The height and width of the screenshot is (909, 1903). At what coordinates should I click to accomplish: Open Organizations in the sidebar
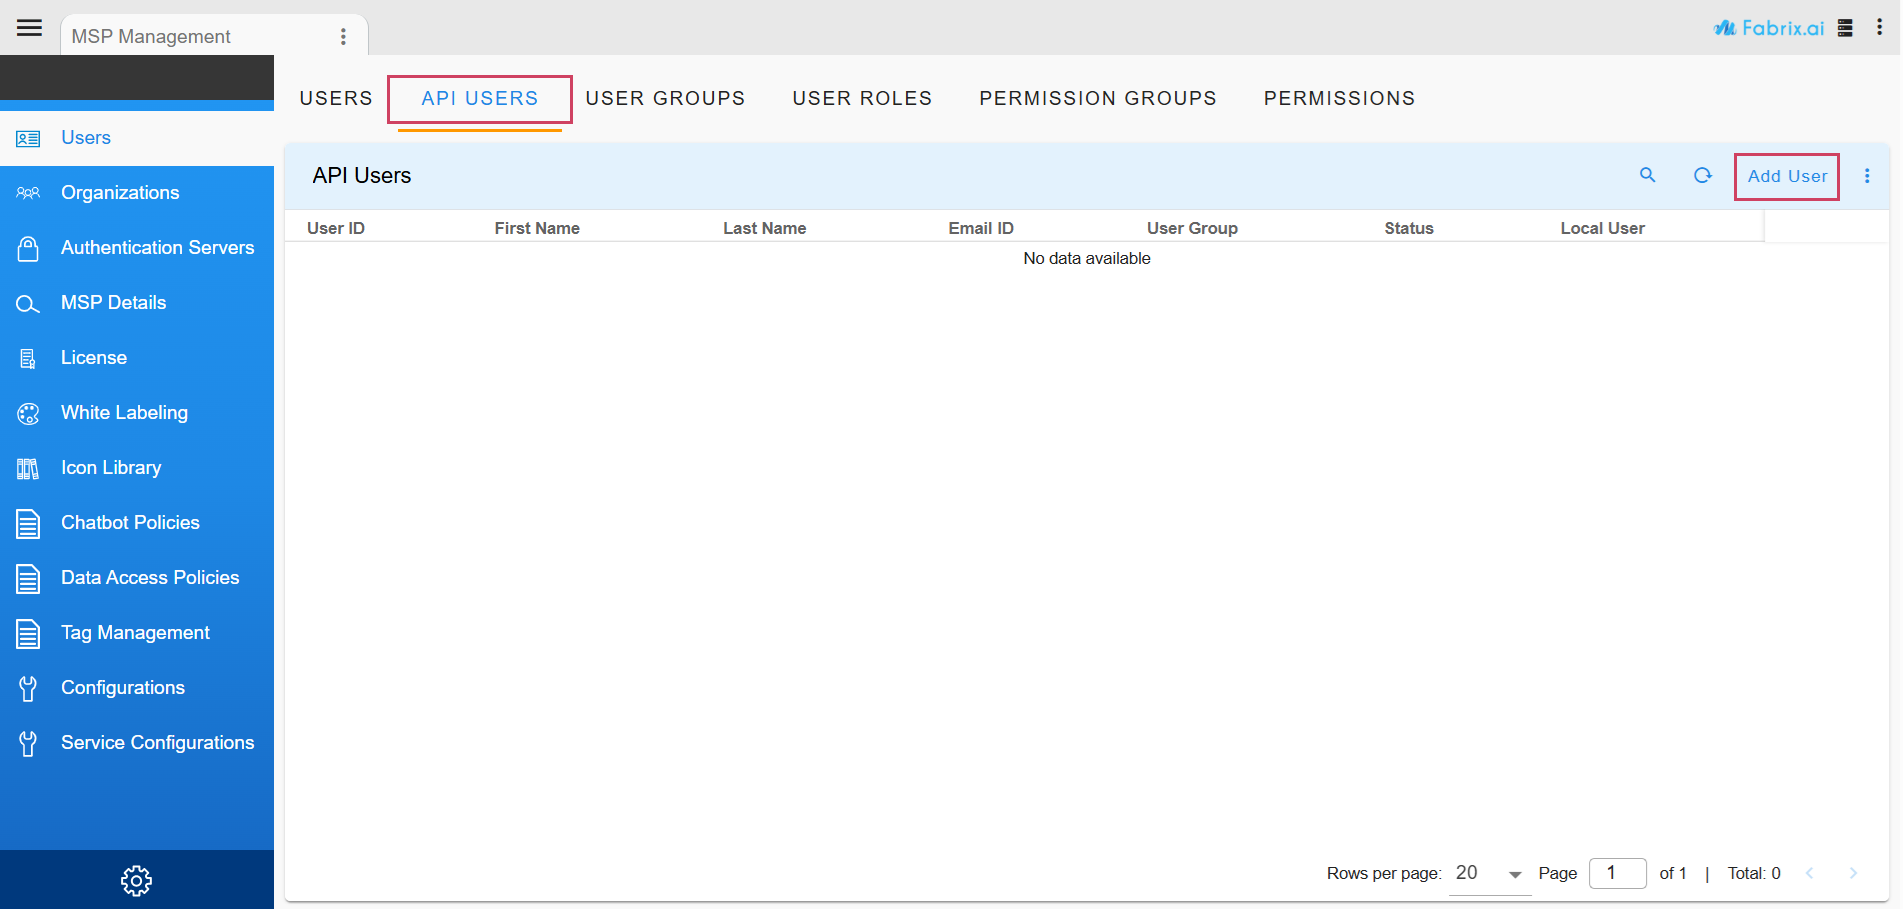pos(120,193)
